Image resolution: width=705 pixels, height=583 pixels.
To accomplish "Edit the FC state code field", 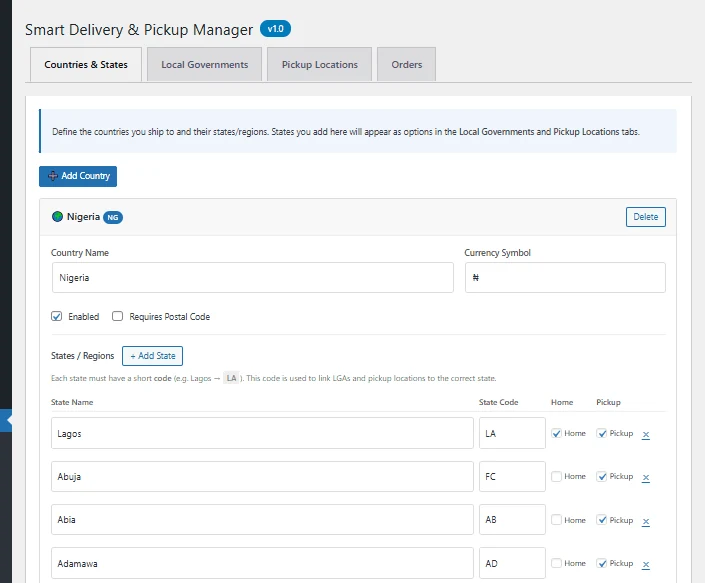I will click(x=512, y=476).
